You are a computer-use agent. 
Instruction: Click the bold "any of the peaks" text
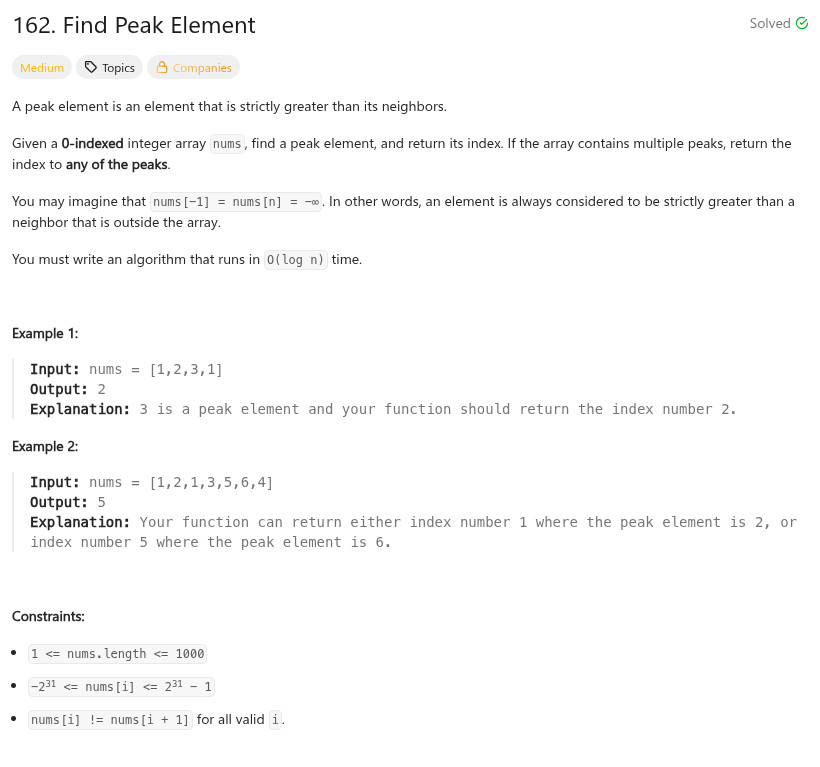click(x=117, y=164)
